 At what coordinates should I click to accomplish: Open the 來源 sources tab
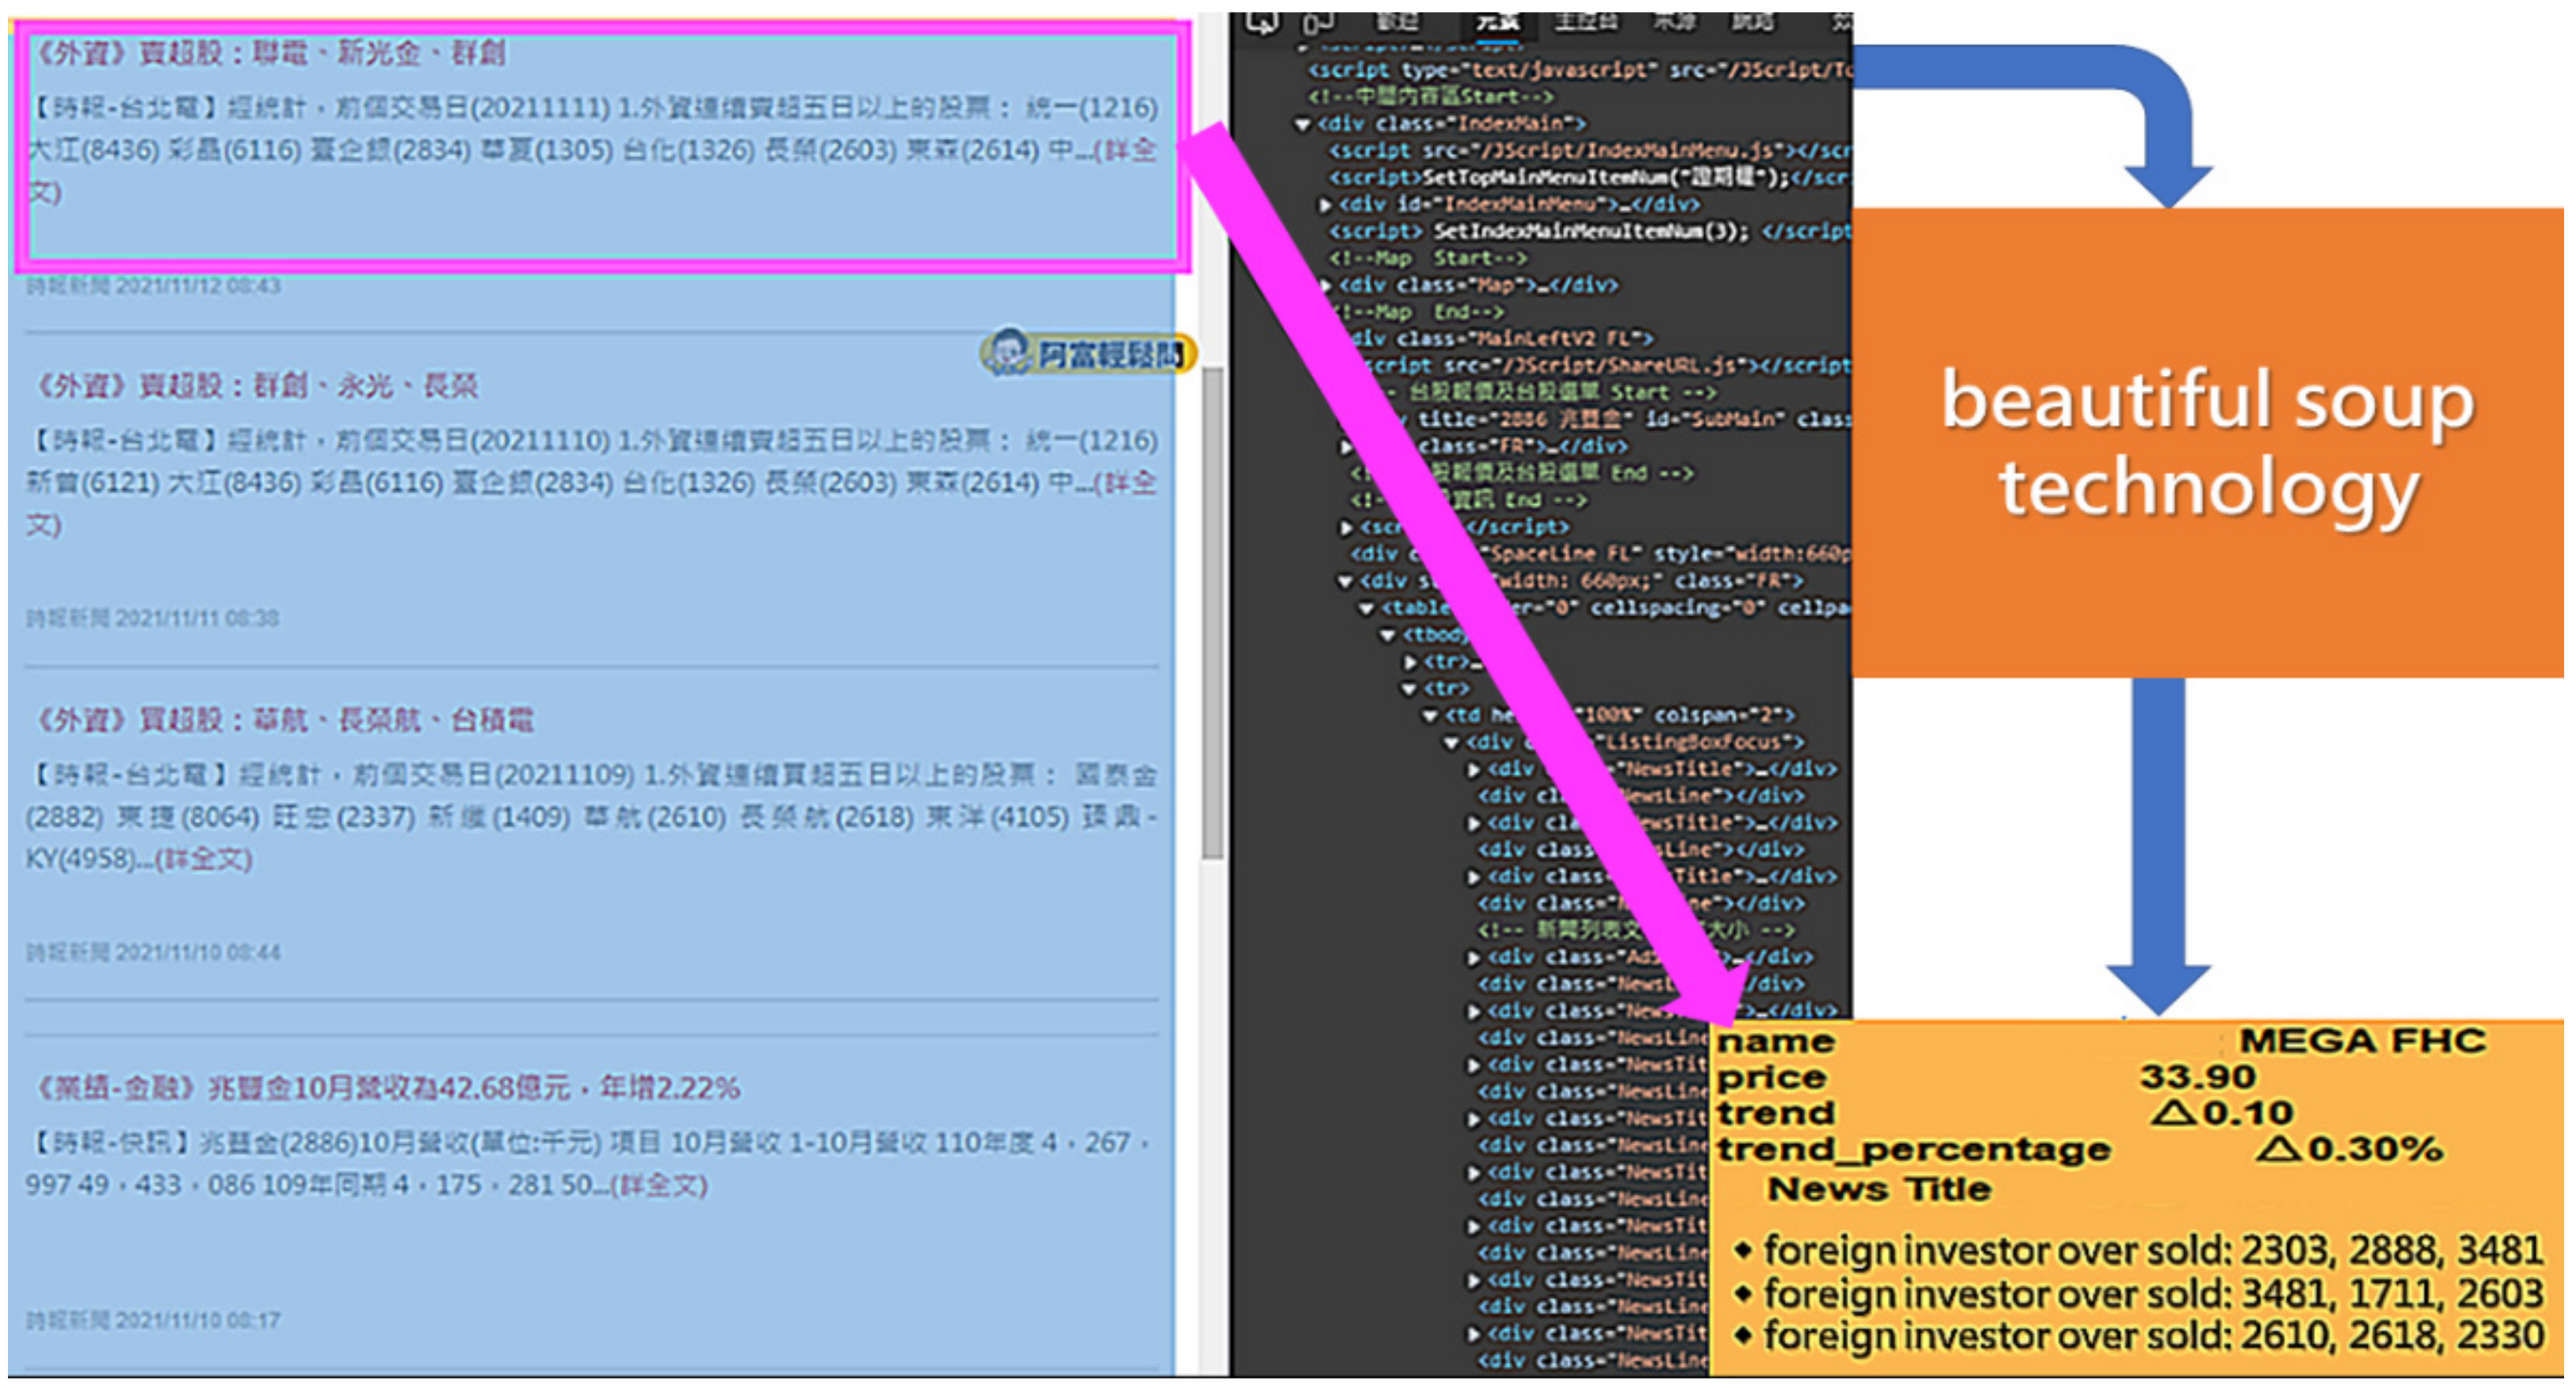tap(1673, 21)
